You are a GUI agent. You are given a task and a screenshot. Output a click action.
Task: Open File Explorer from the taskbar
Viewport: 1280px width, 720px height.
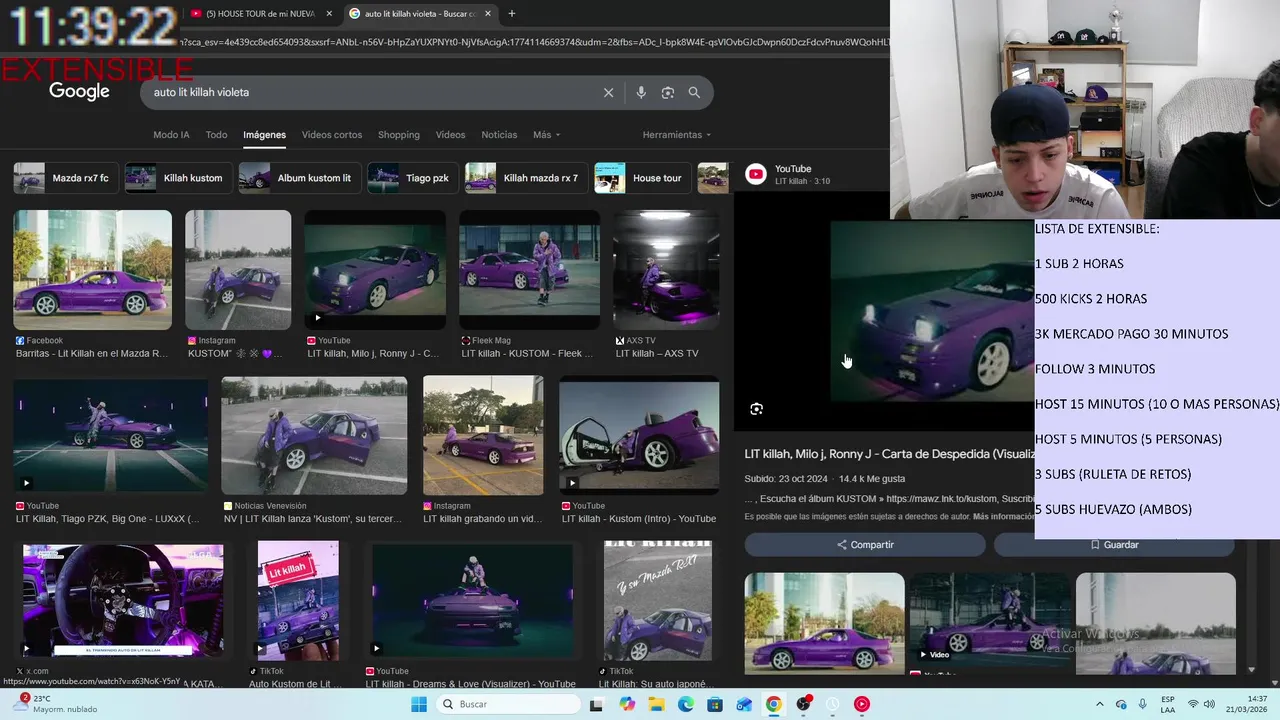tap(656, 704)
